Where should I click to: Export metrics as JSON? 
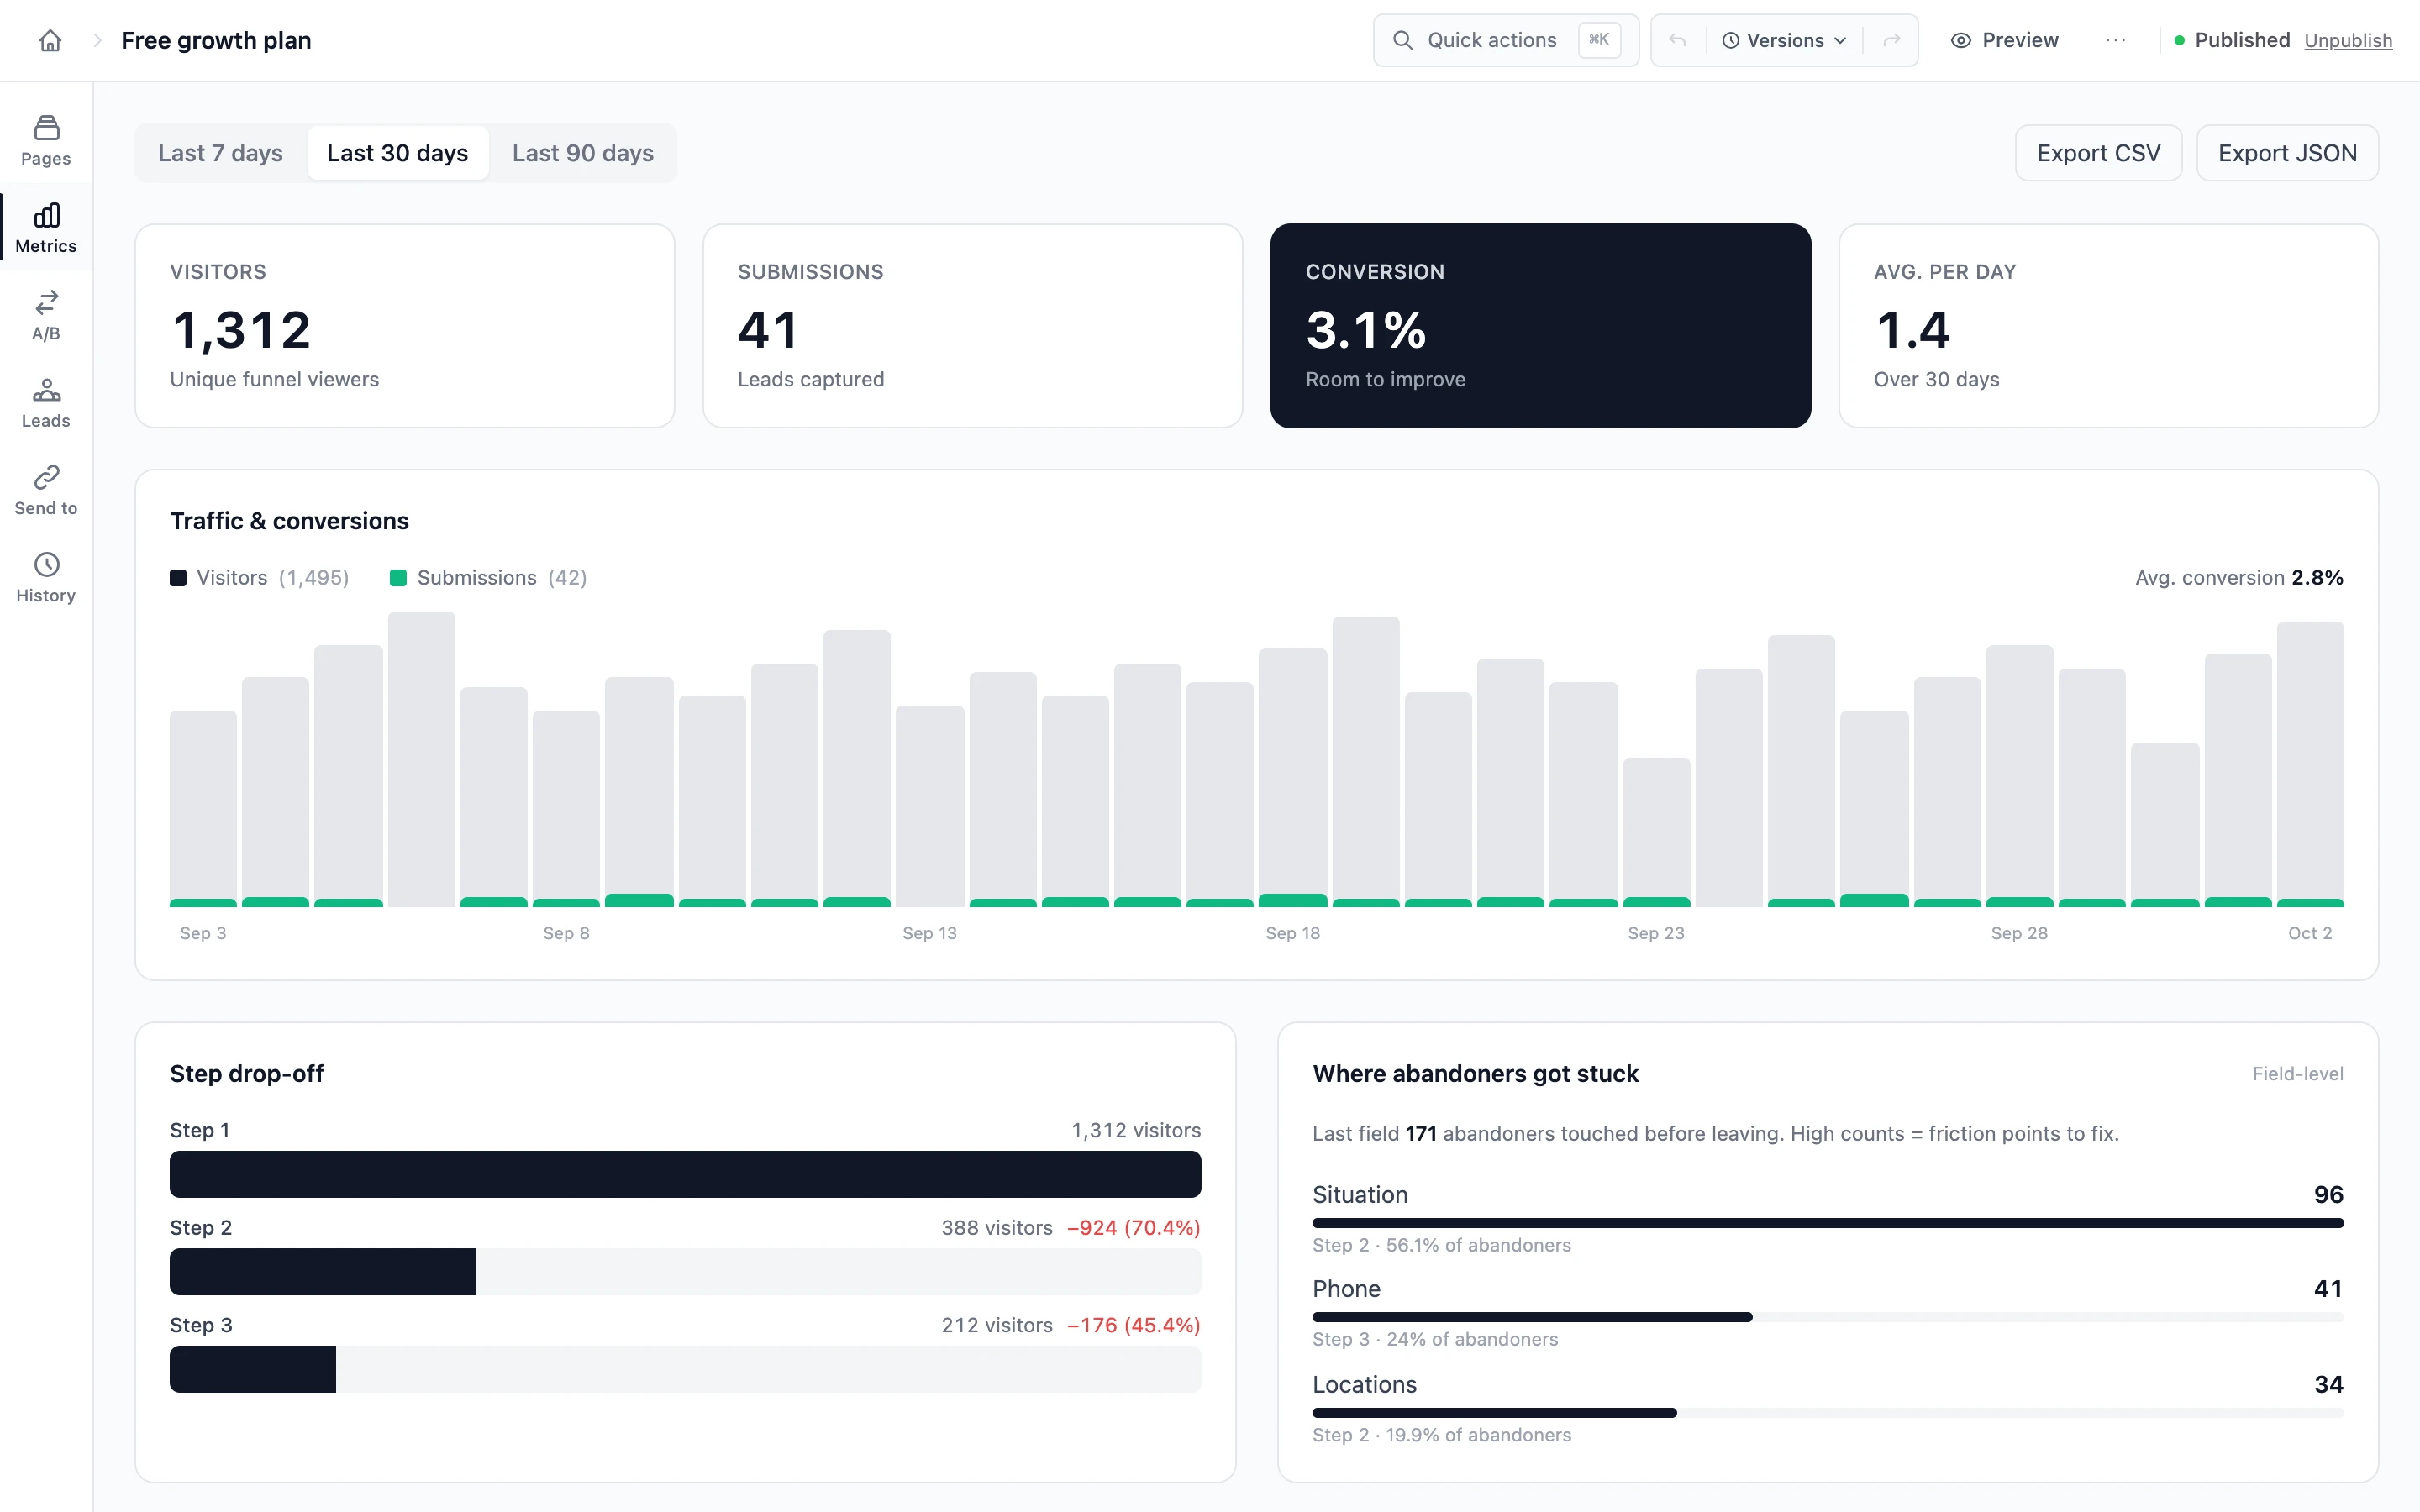tap(2287, 153)
